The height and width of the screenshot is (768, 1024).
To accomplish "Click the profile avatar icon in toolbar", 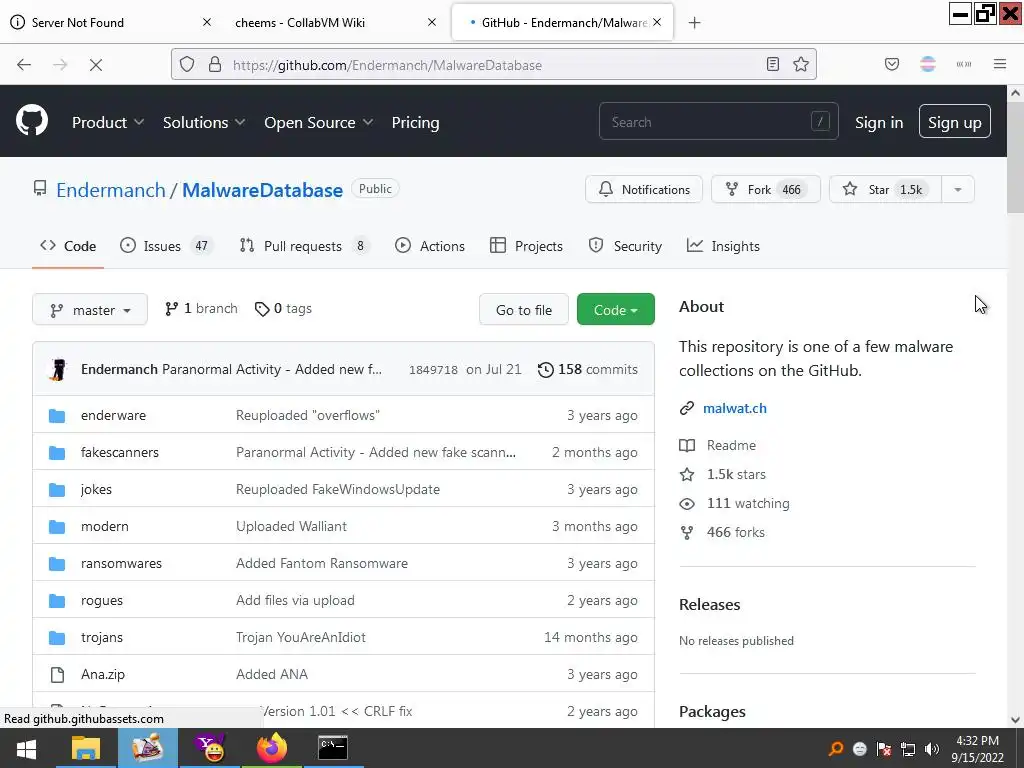I will tap(927, 64).
